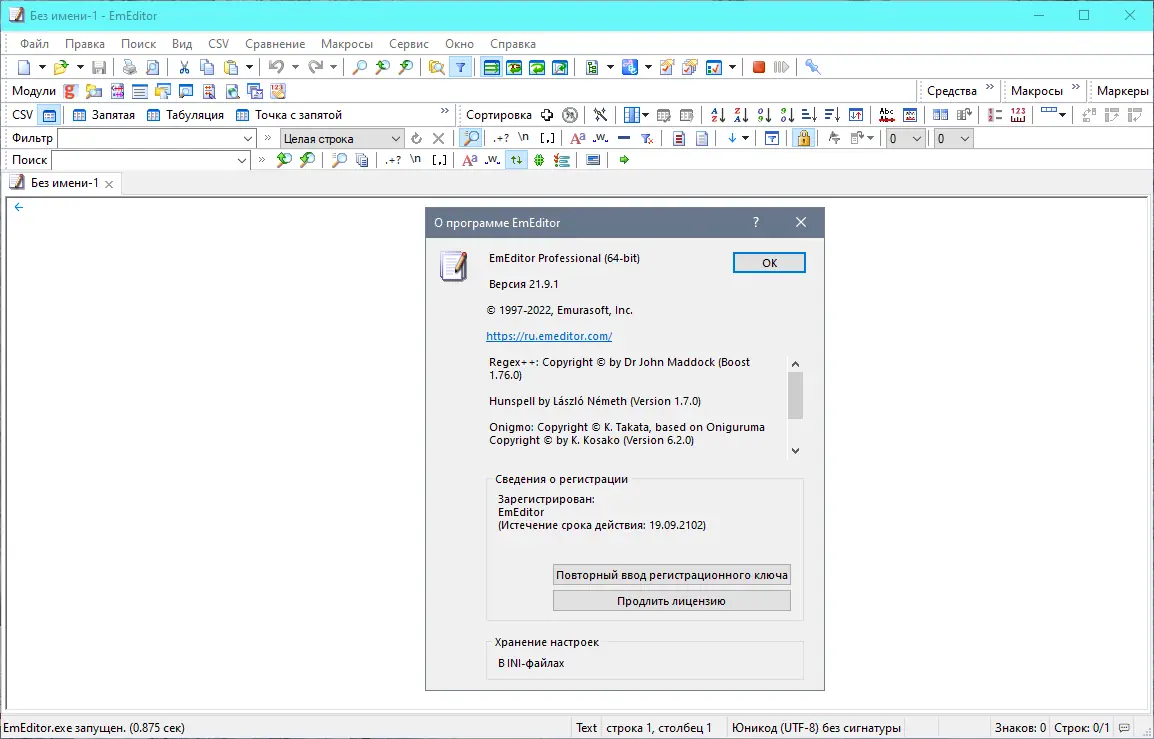Select the 'Без имени-1' document tab

click(63, 183)
